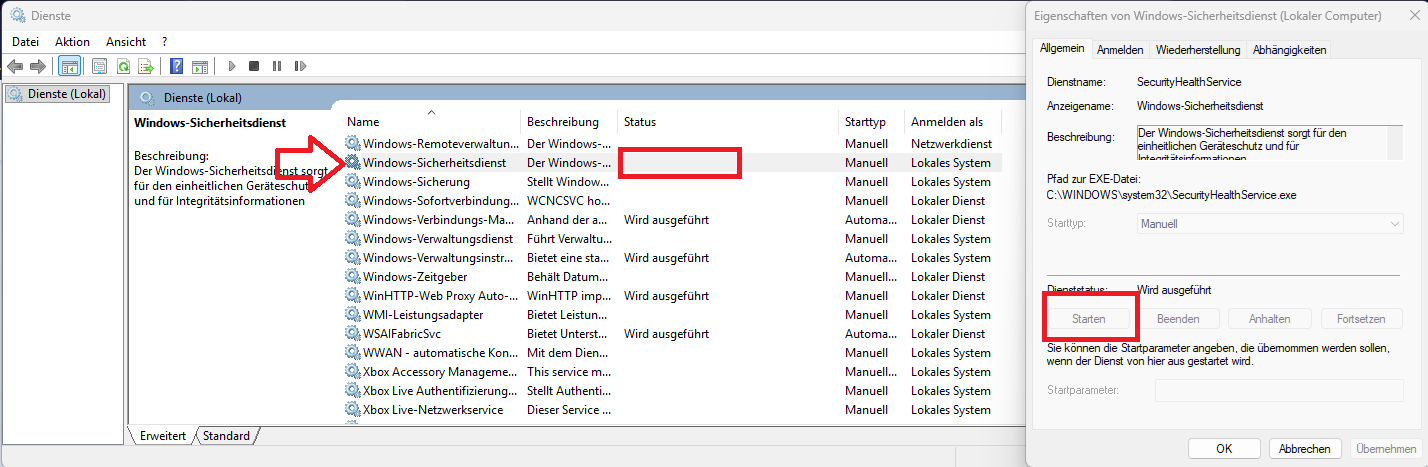Click the gear icon of Windows-Sicherung
The image size is (1428, 467).
(x=352, y=182)
